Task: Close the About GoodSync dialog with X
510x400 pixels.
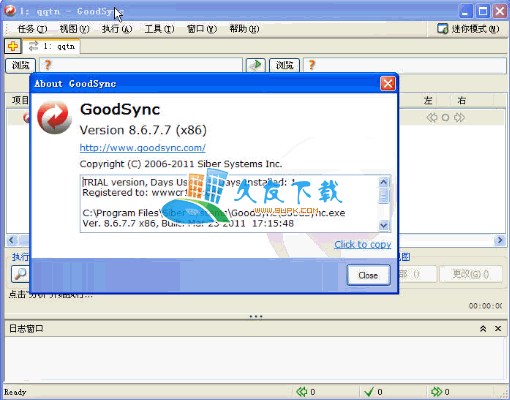Action: 388,84
